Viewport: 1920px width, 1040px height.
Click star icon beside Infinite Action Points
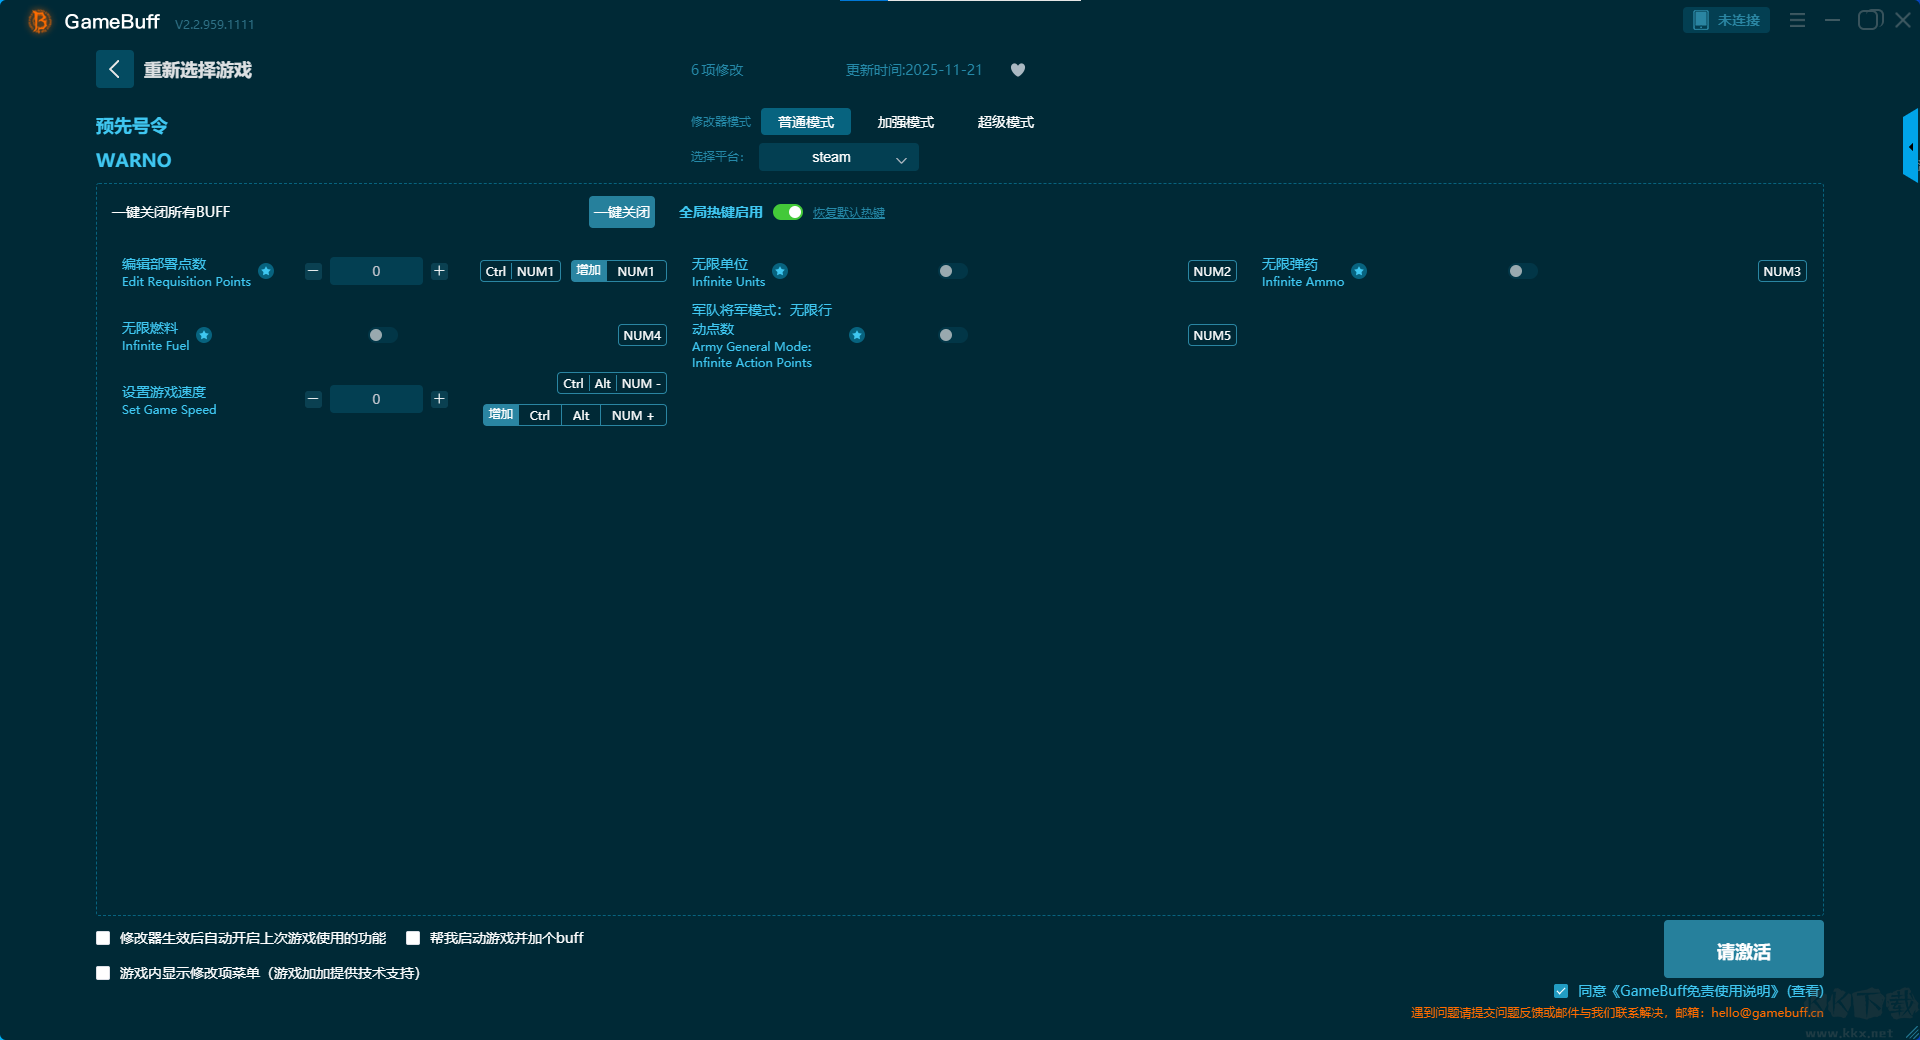(x=857, y=335)
